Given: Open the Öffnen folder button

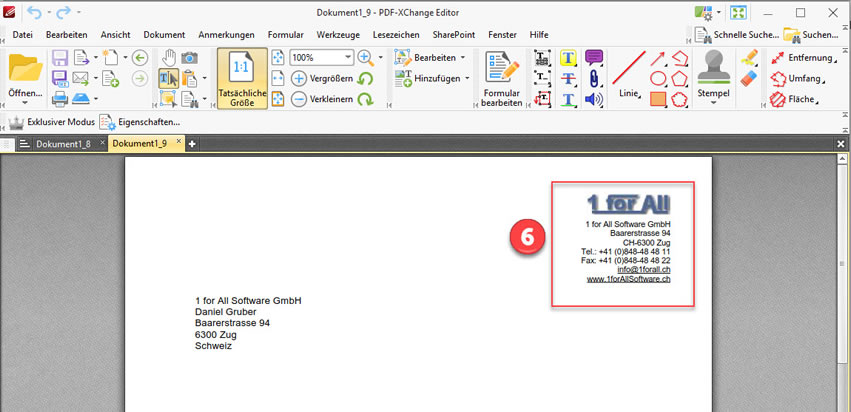Looking at the screenshot, I should [26, 79].
